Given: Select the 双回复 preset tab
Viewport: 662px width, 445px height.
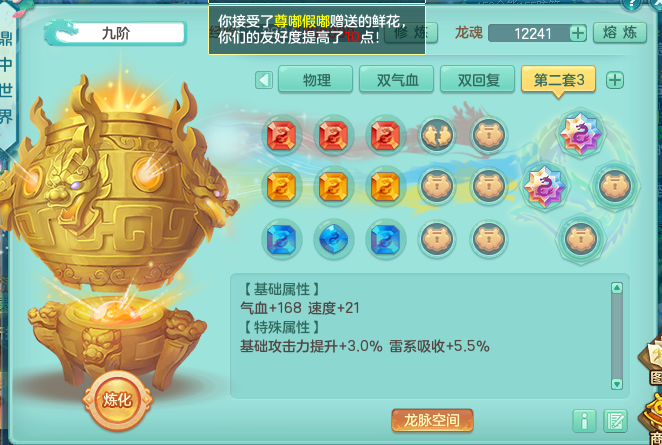Looking at the screenshot, I should 478,79.
